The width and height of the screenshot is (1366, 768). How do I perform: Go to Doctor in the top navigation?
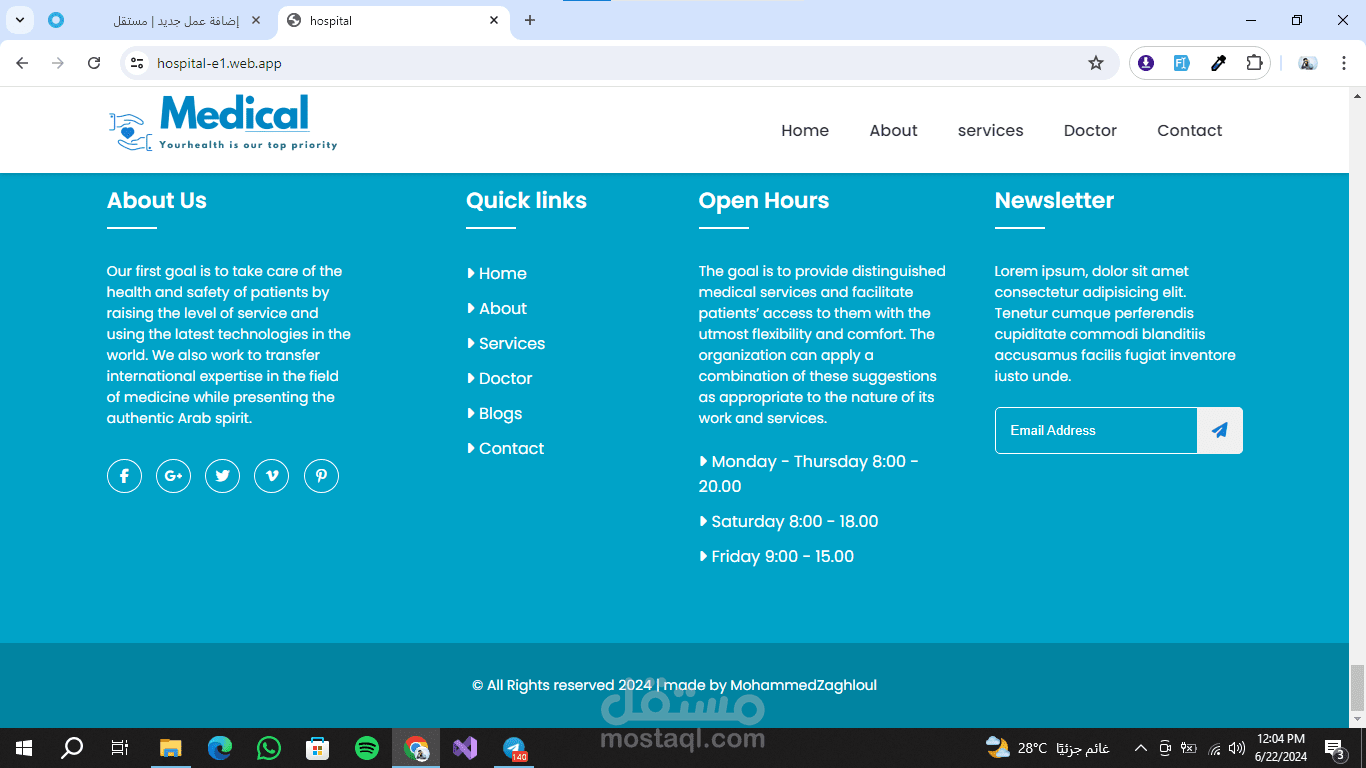[x=1090, y=130]
